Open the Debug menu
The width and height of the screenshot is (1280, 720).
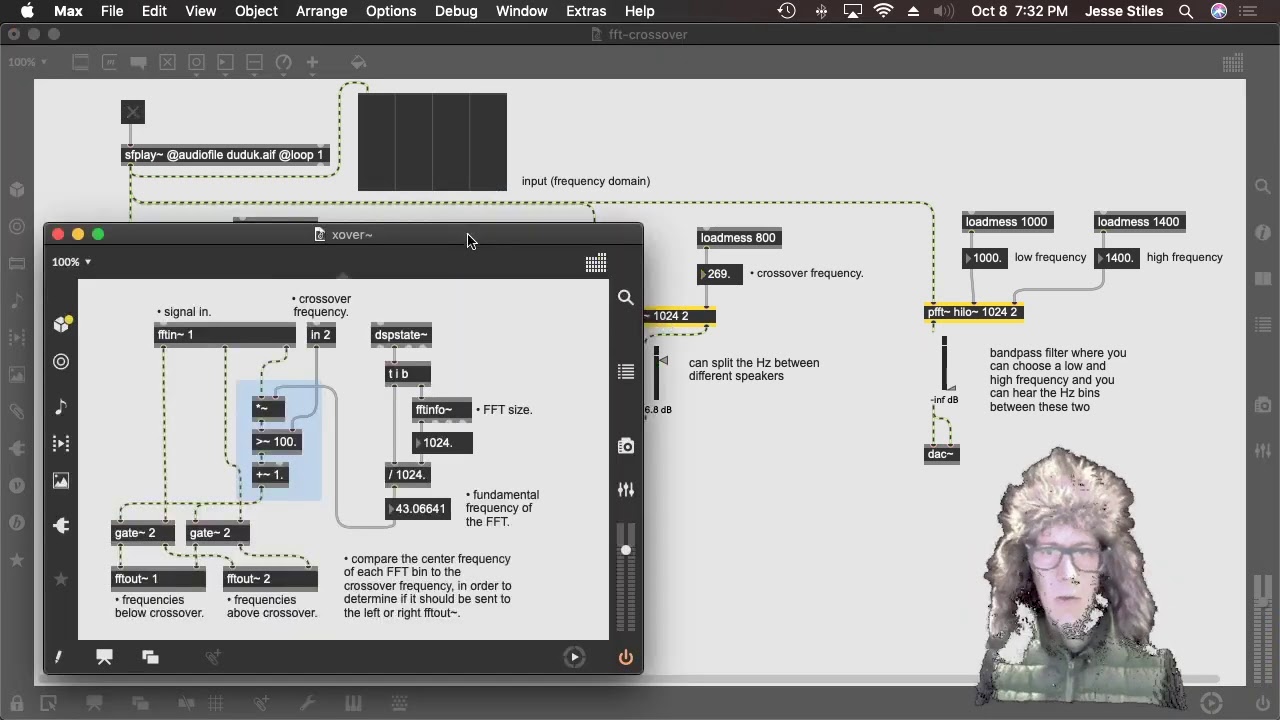(x=456, y=11)
